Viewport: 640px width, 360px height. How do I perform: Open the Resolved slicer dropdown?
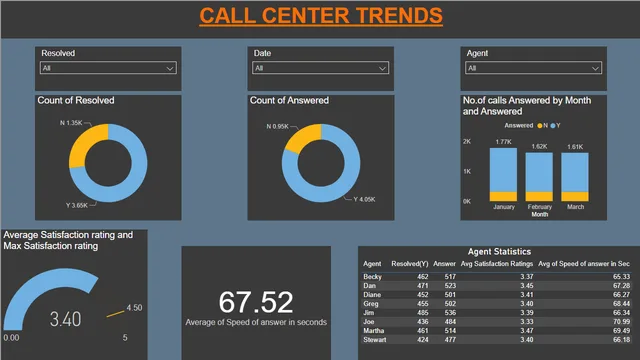[x=108, y=68]
